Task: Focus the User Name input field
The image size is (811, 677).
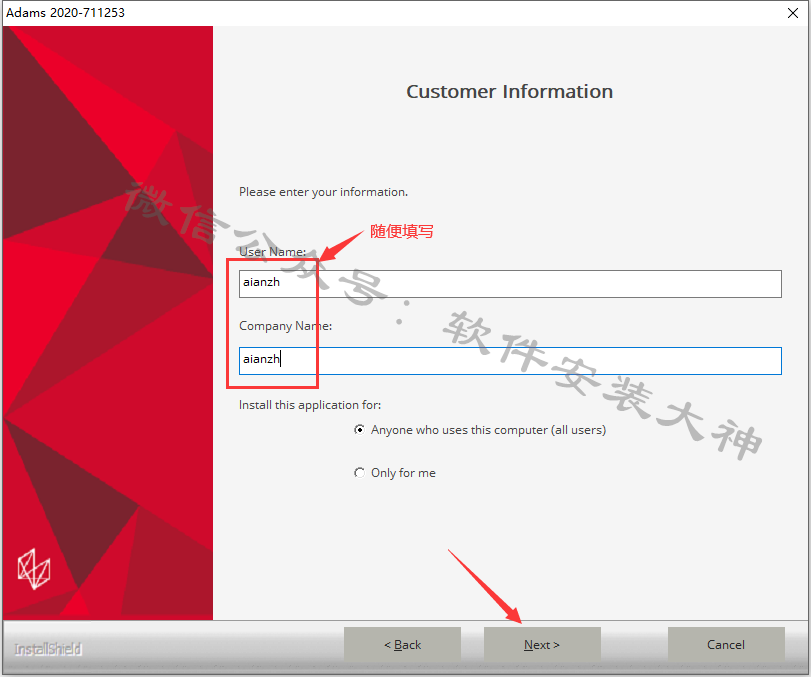Action: 510,283
